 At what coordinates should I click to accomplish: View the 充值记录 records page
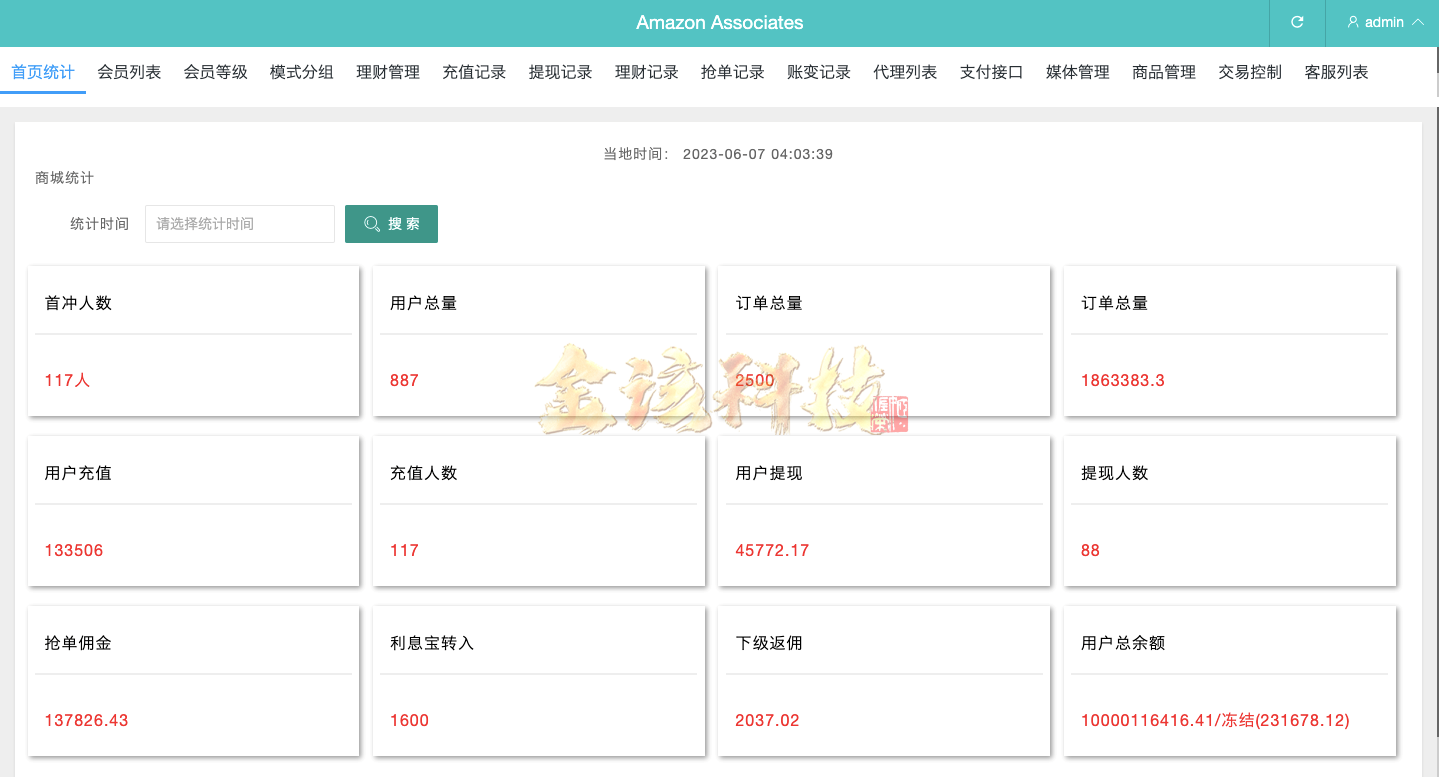473,71
